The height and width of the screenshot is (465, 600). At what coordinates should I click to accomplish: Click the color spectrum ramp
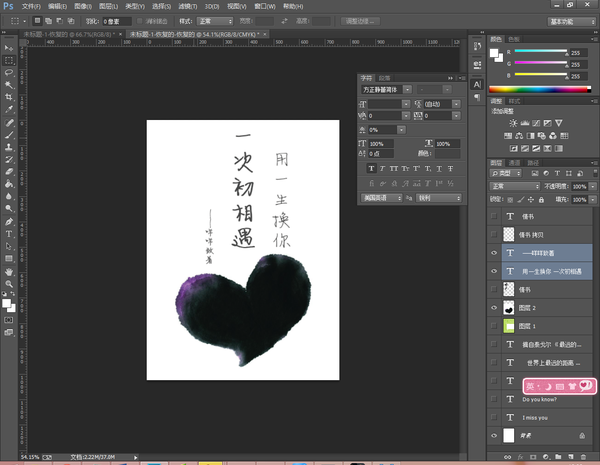click(540, 90)
